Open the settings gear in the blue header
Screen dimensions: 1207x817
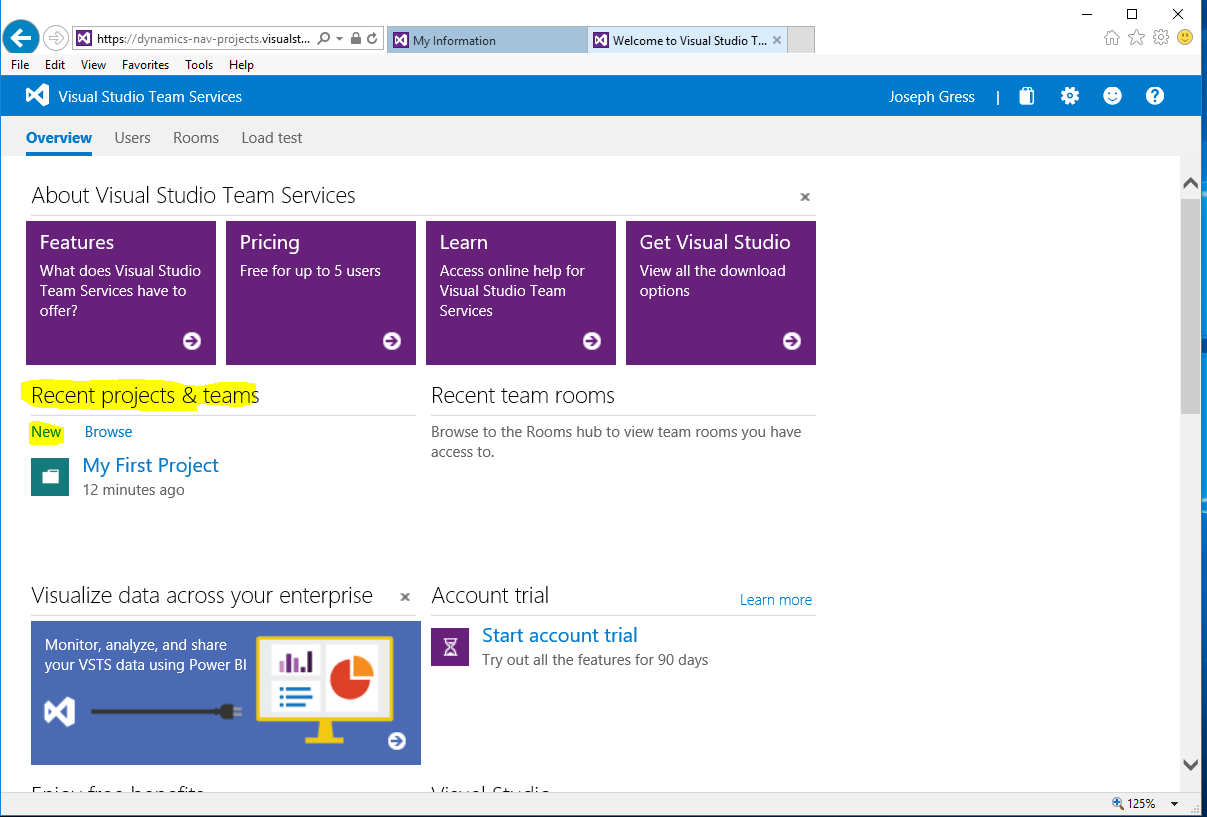point(1069,95)
